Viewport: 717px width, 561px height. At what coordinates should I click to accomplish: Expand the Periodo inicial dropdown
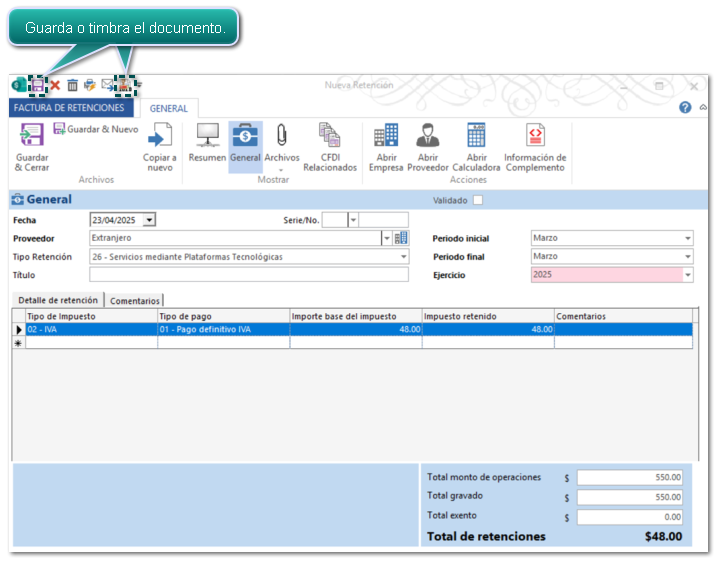[x=687, y=239]
